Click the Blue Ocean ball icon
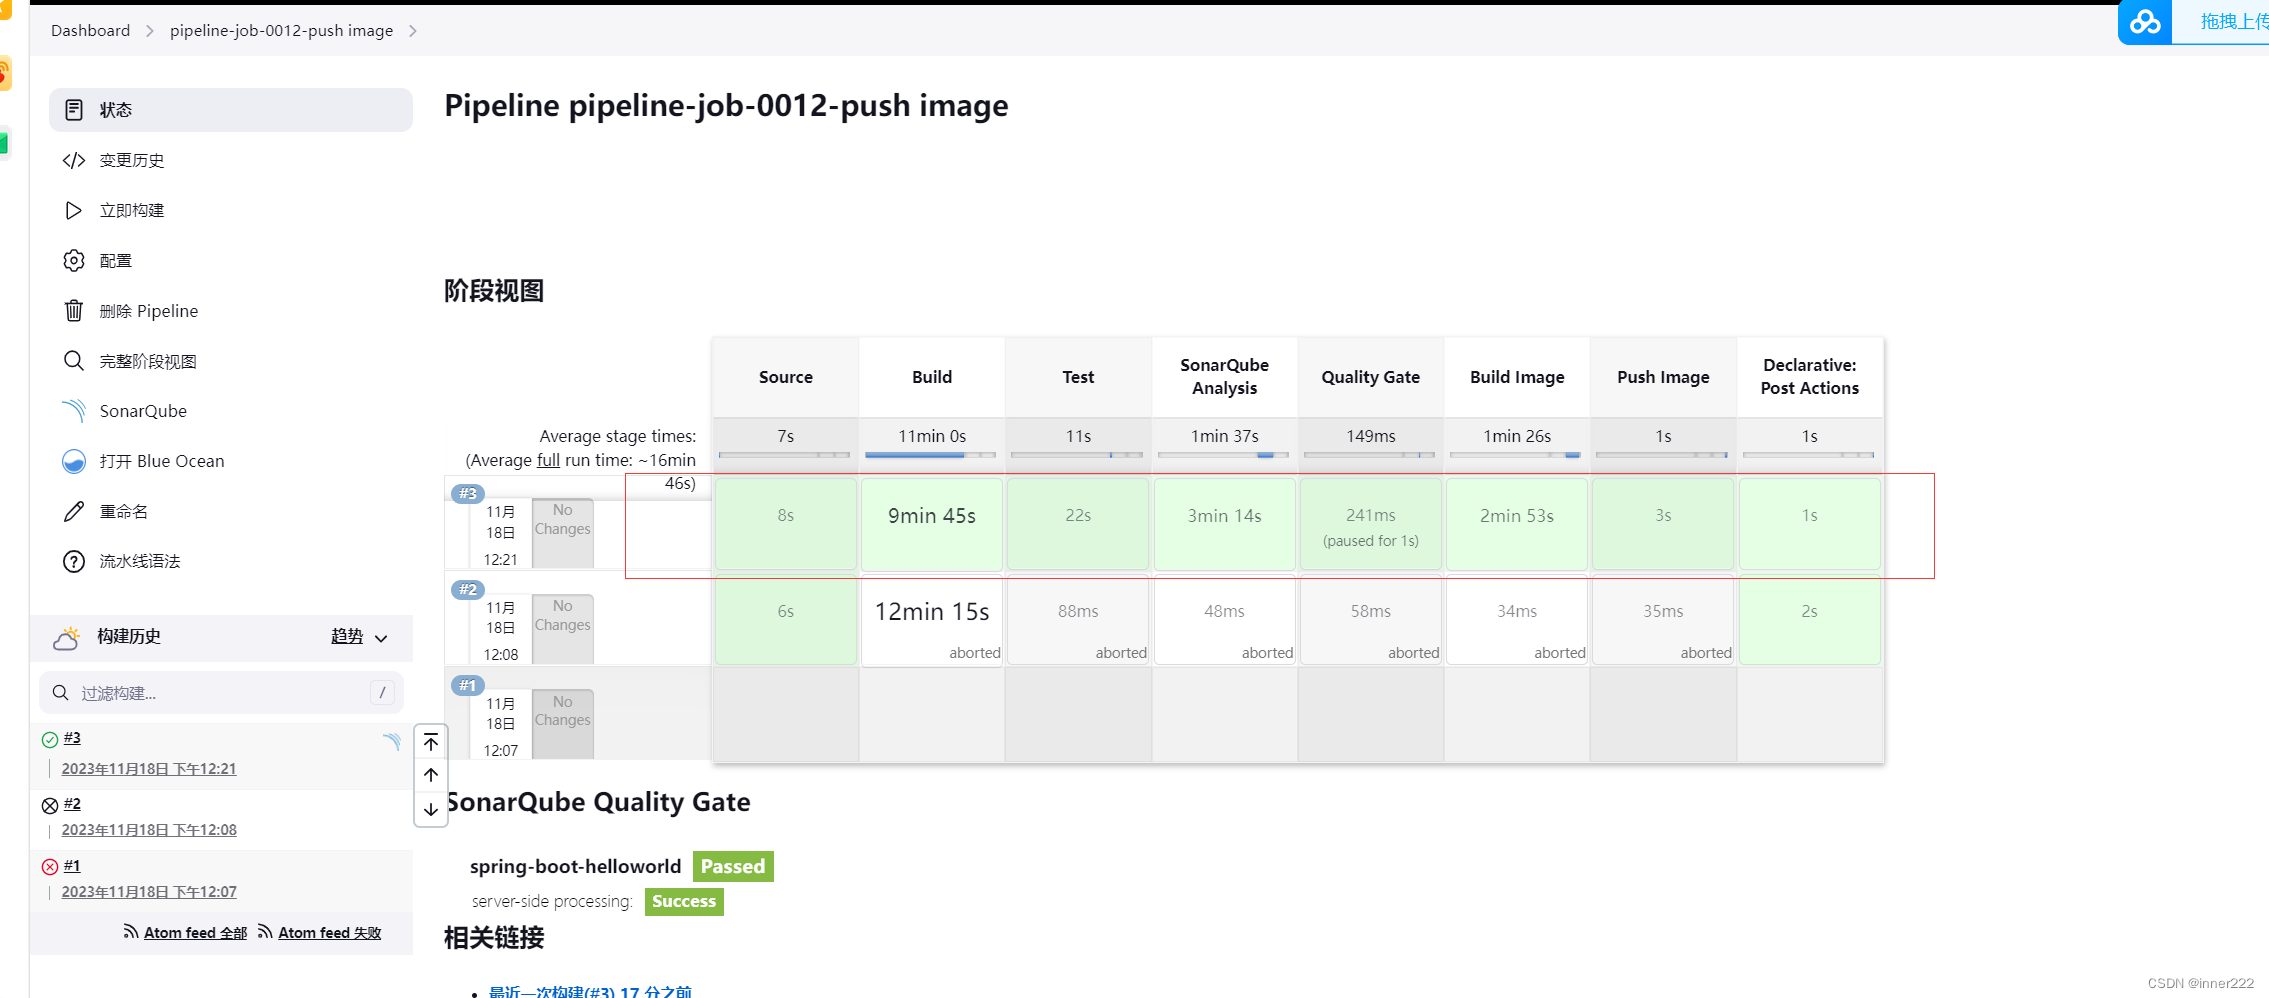Image resolution: width=2269 pixels, height=998 pixels. click(74, 461)
